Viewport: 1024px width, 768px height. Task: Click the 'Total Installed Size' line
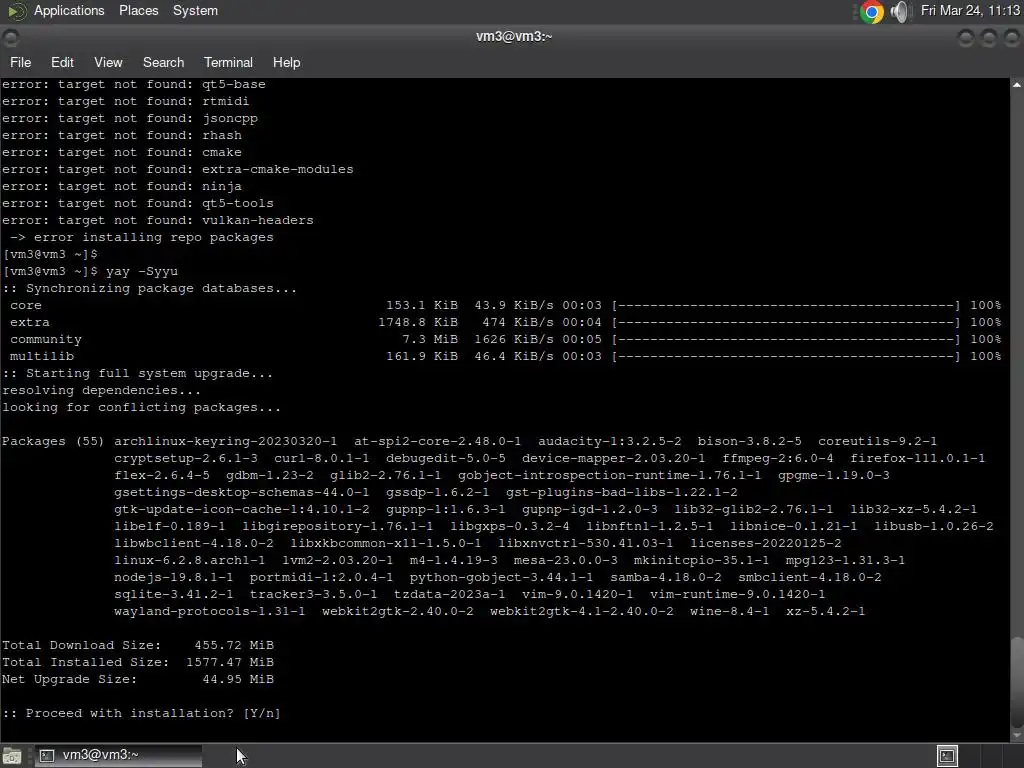coord(138,662)
